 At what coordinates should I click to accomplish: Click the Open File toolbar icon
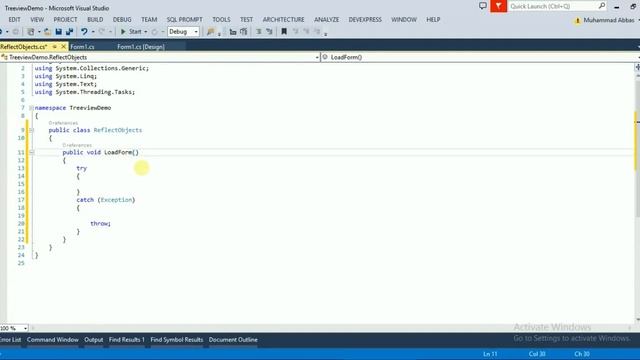[x=47, y=31]
